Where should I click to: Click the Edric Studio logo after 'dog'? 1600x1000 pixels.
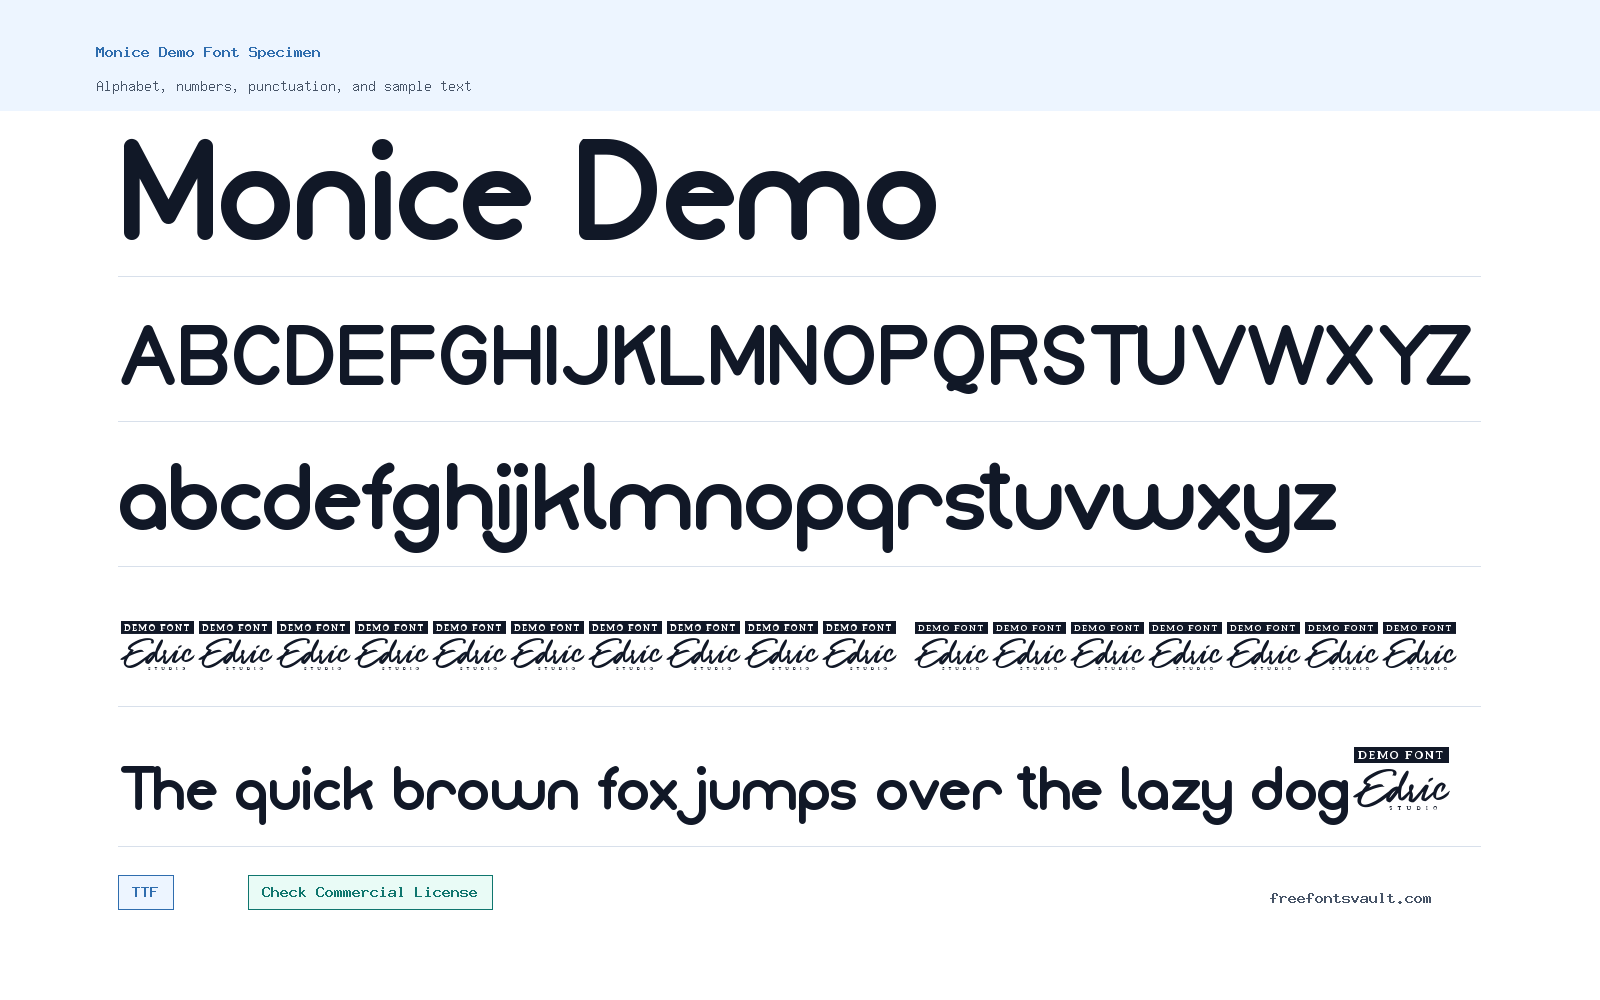(1402, 779)
